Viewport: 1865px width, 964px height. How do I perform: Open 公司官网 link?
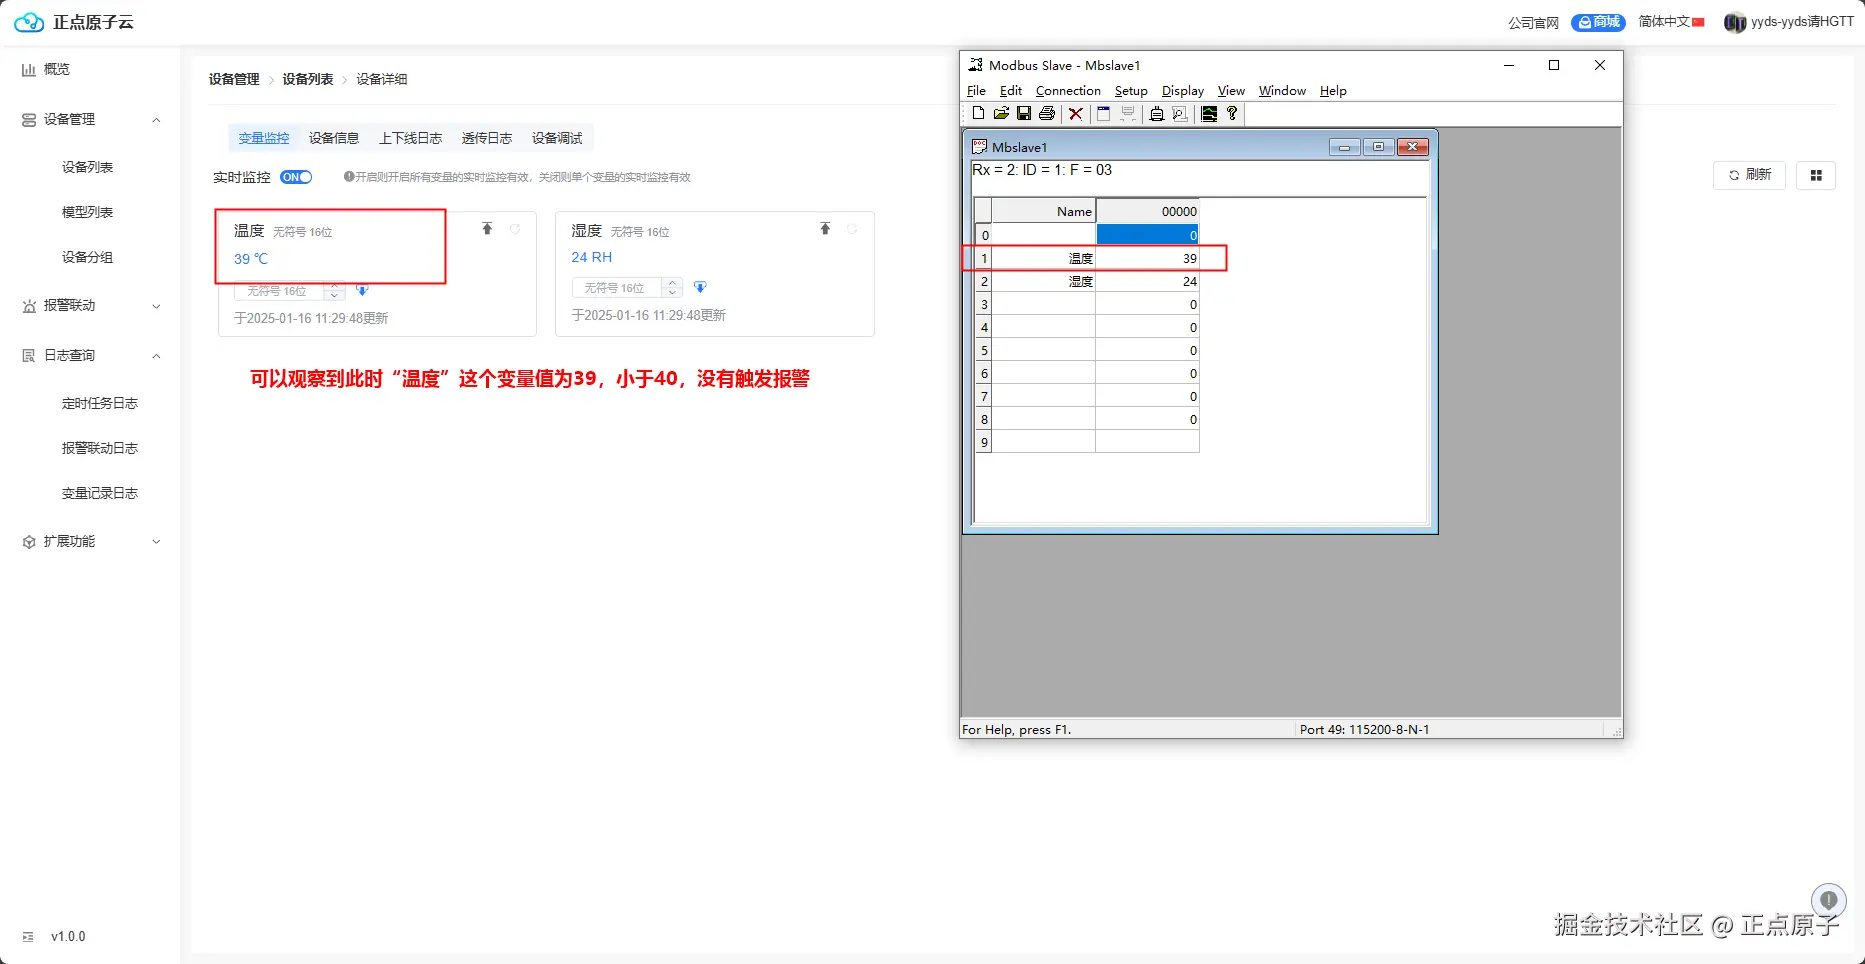click(1533, 23)
